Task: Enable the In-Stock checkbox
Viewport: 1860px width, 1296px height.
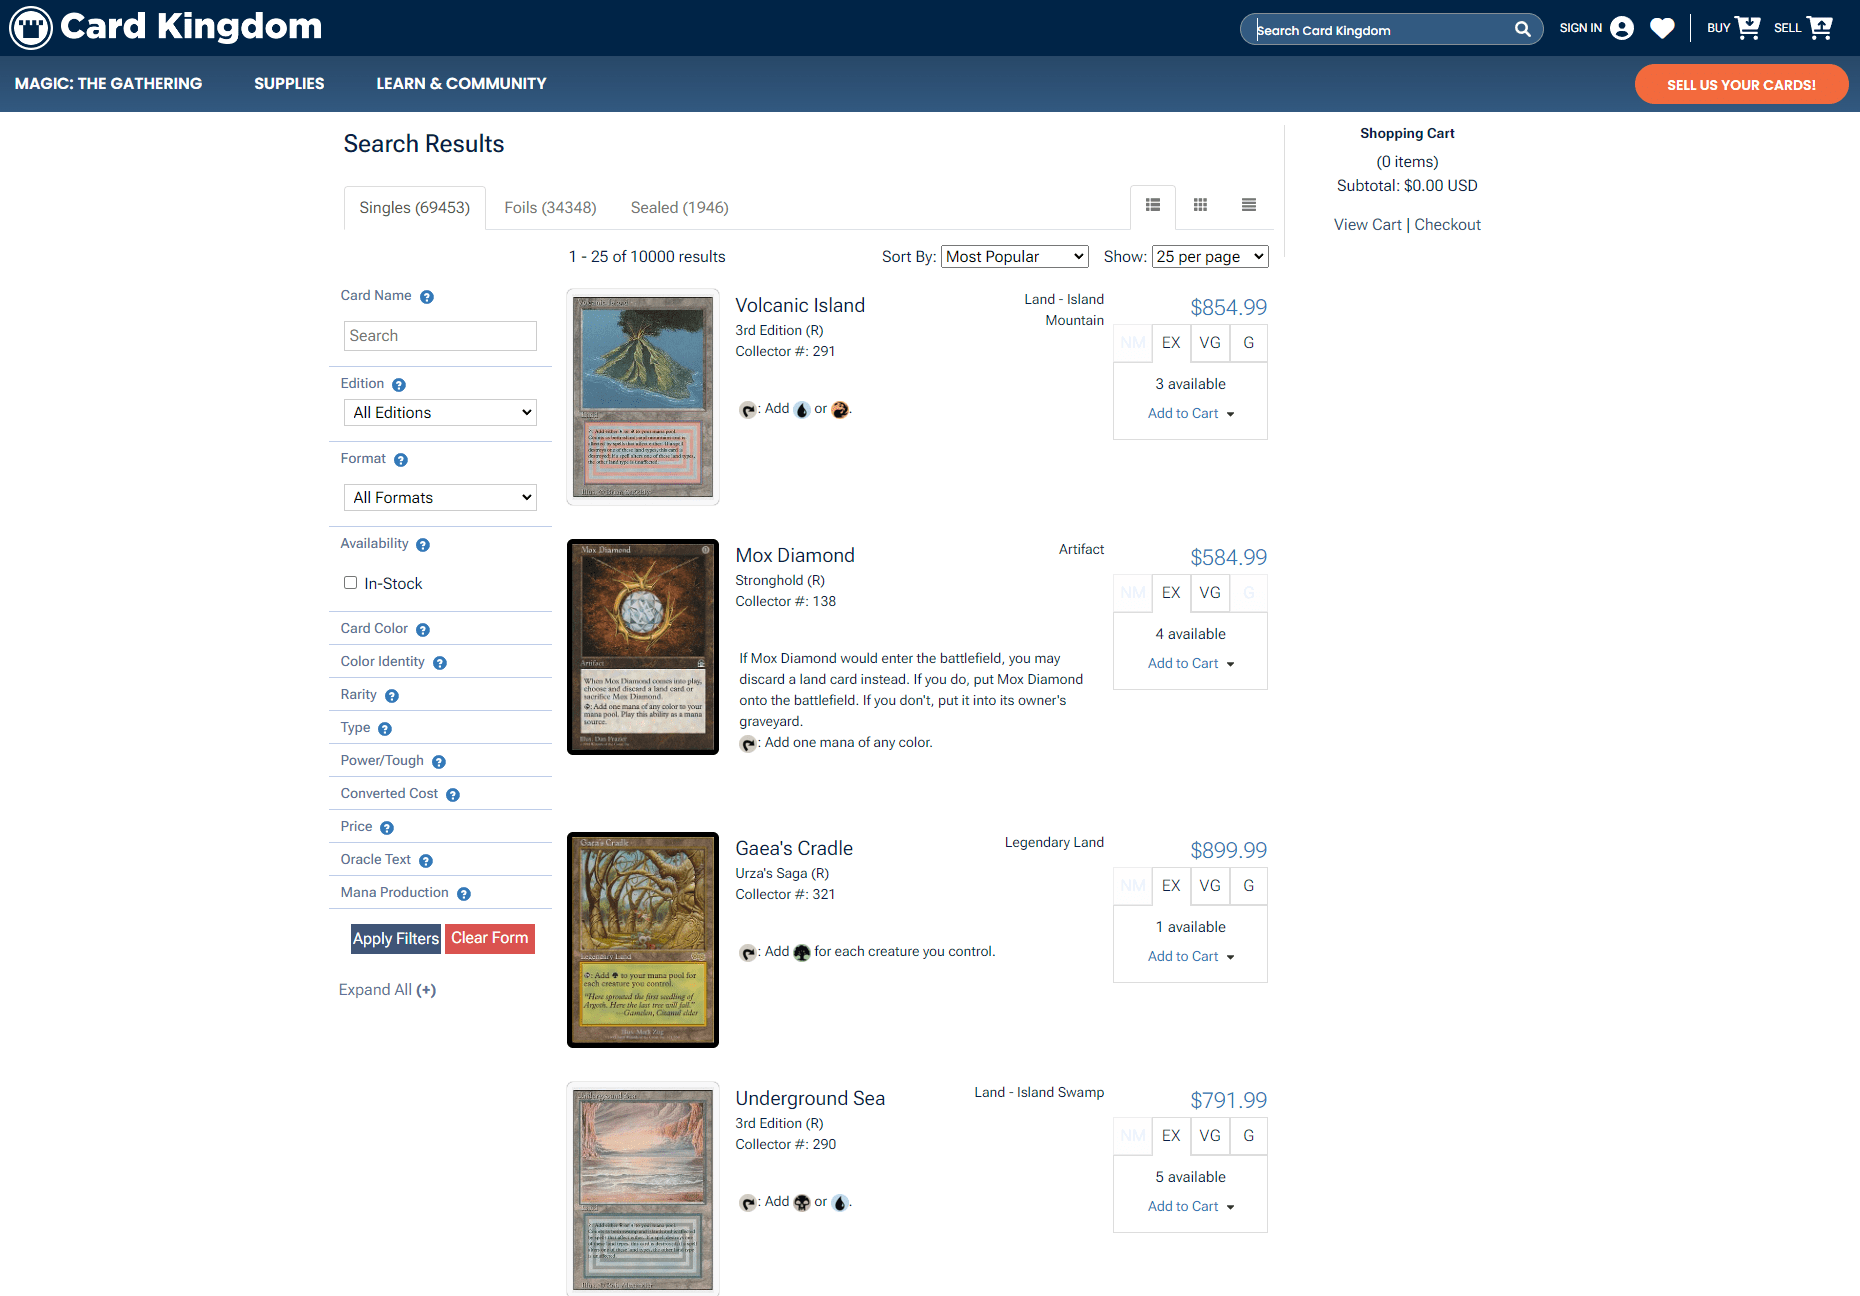Action: [350, 583]
